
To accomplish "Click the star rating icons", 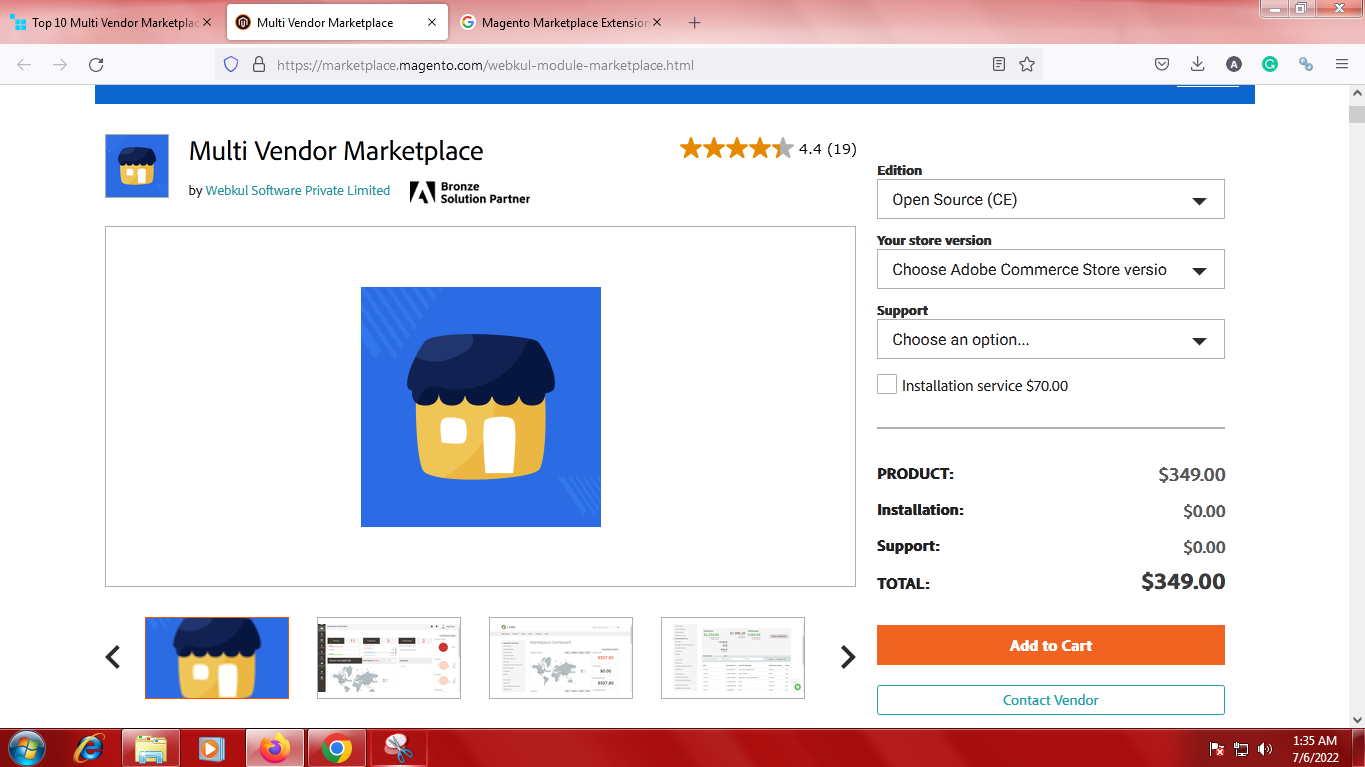I will tap(736, 149).
